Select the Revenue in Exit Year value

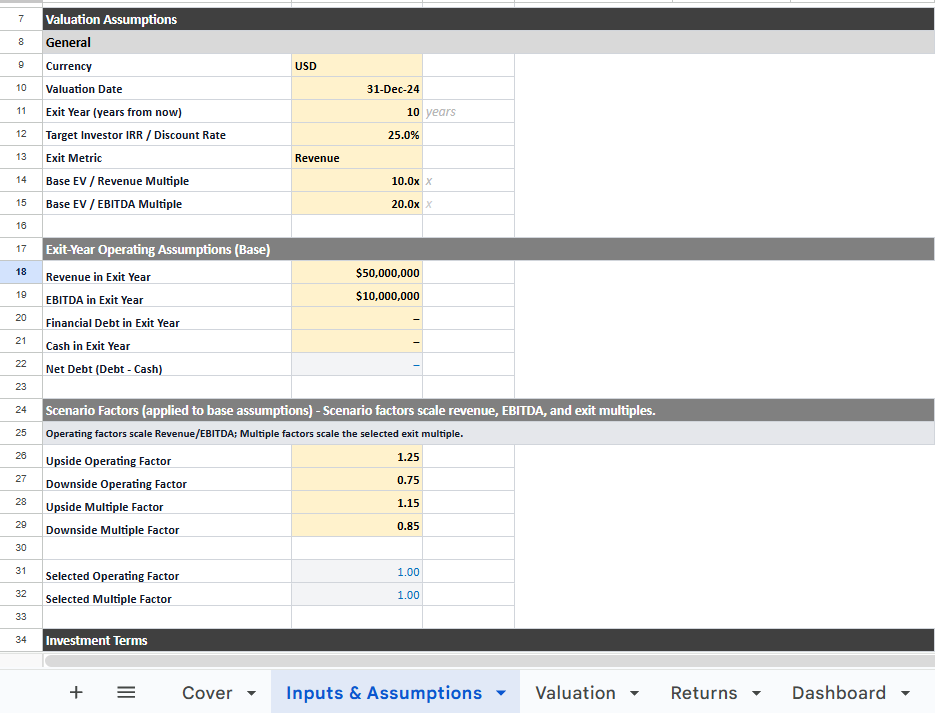pos(356,272)
